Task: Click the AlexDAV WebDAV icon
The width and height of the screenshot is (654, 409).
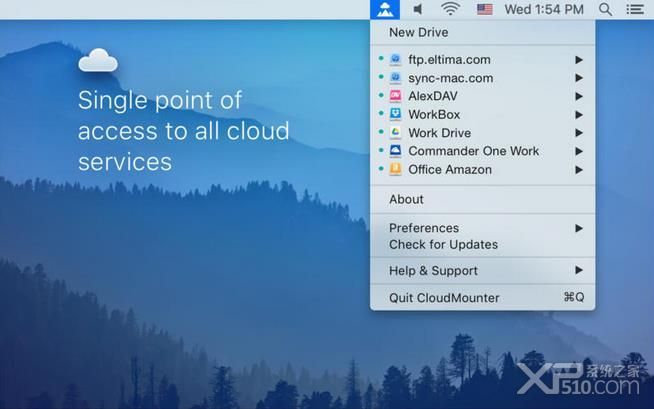Action: coord(395,96)
